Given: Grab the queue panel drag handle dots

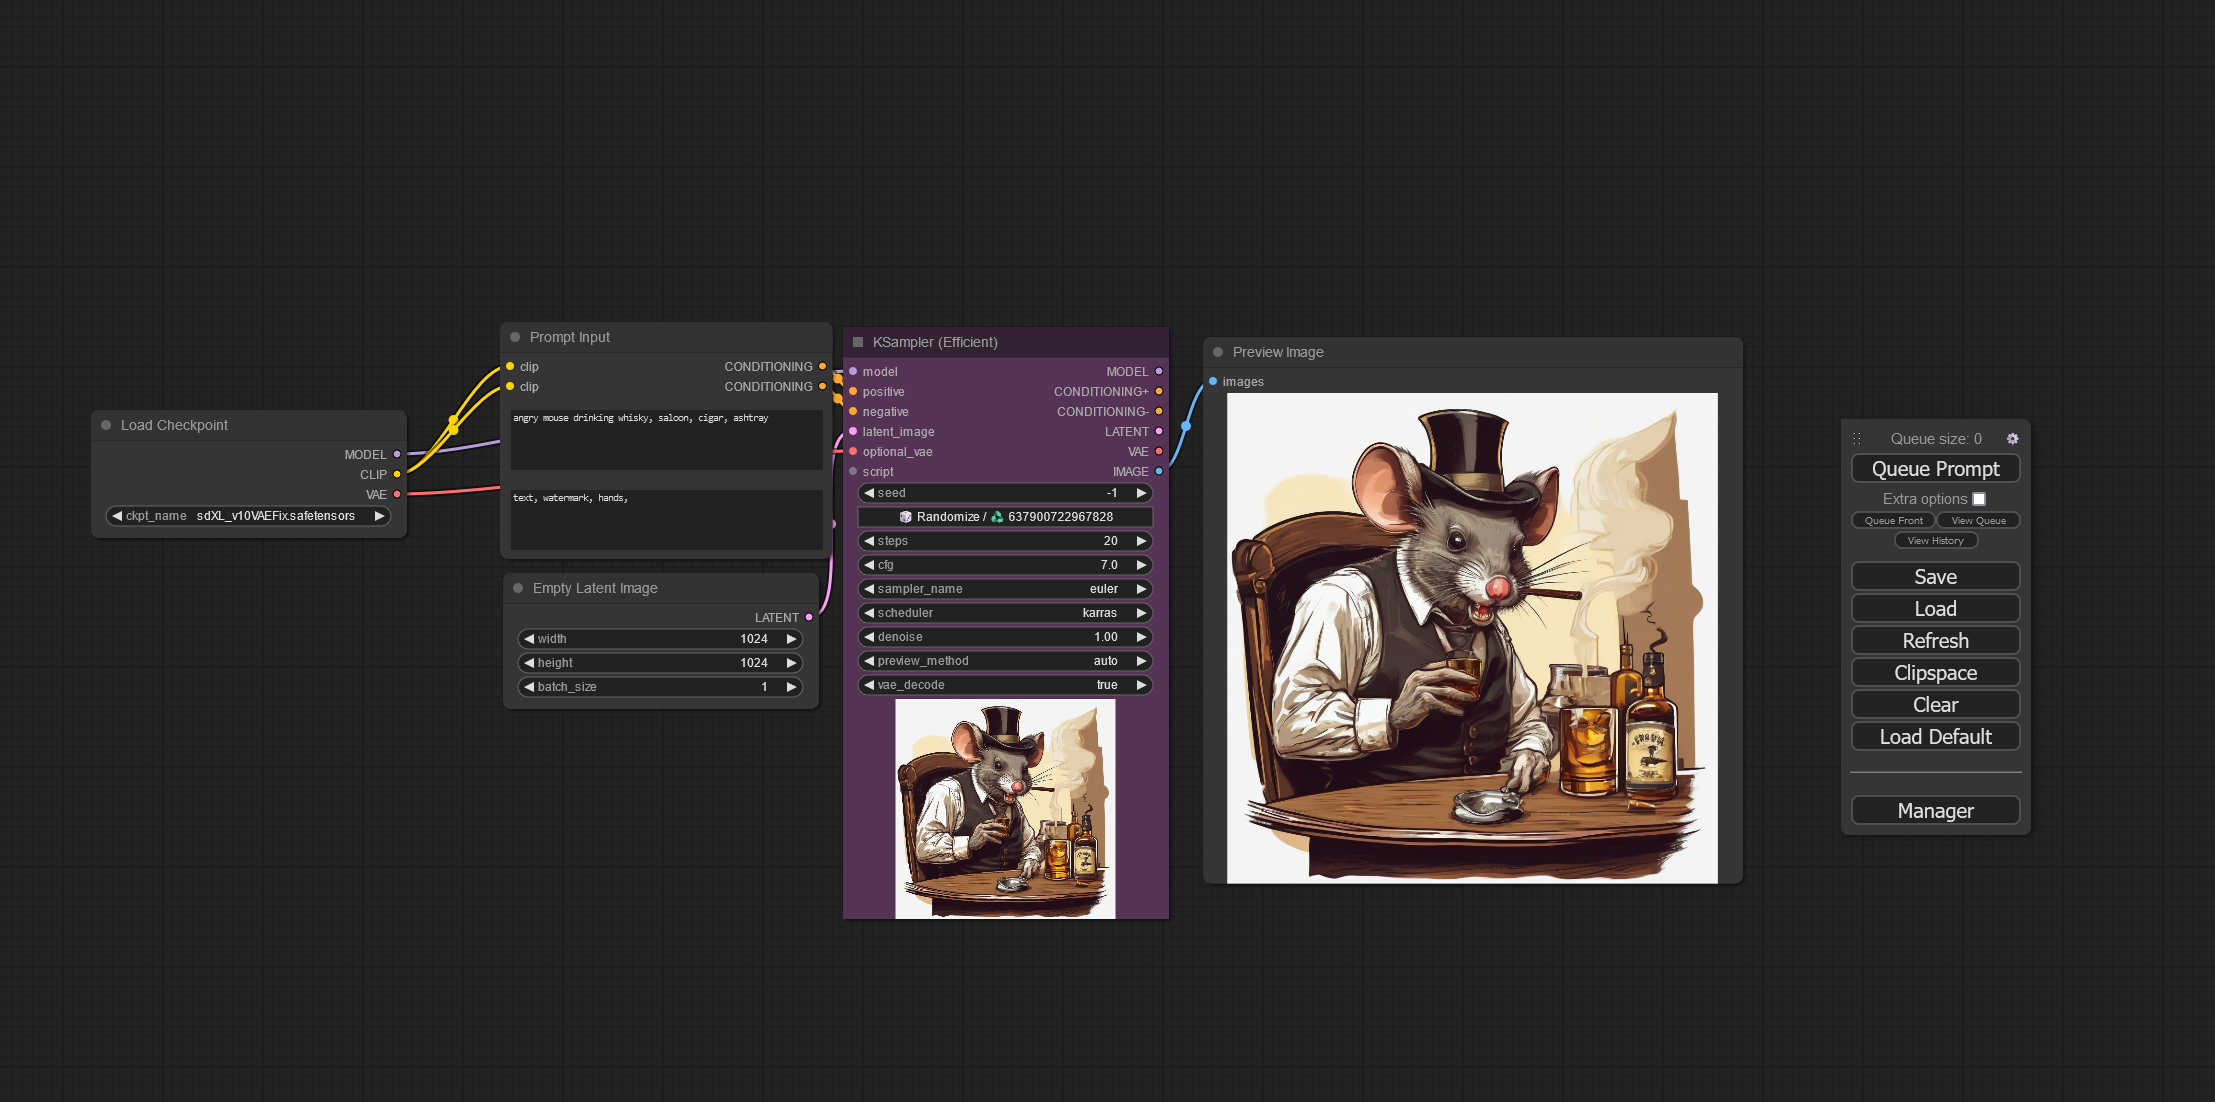Looking at the screenshot, I should tap(1856, 439).
